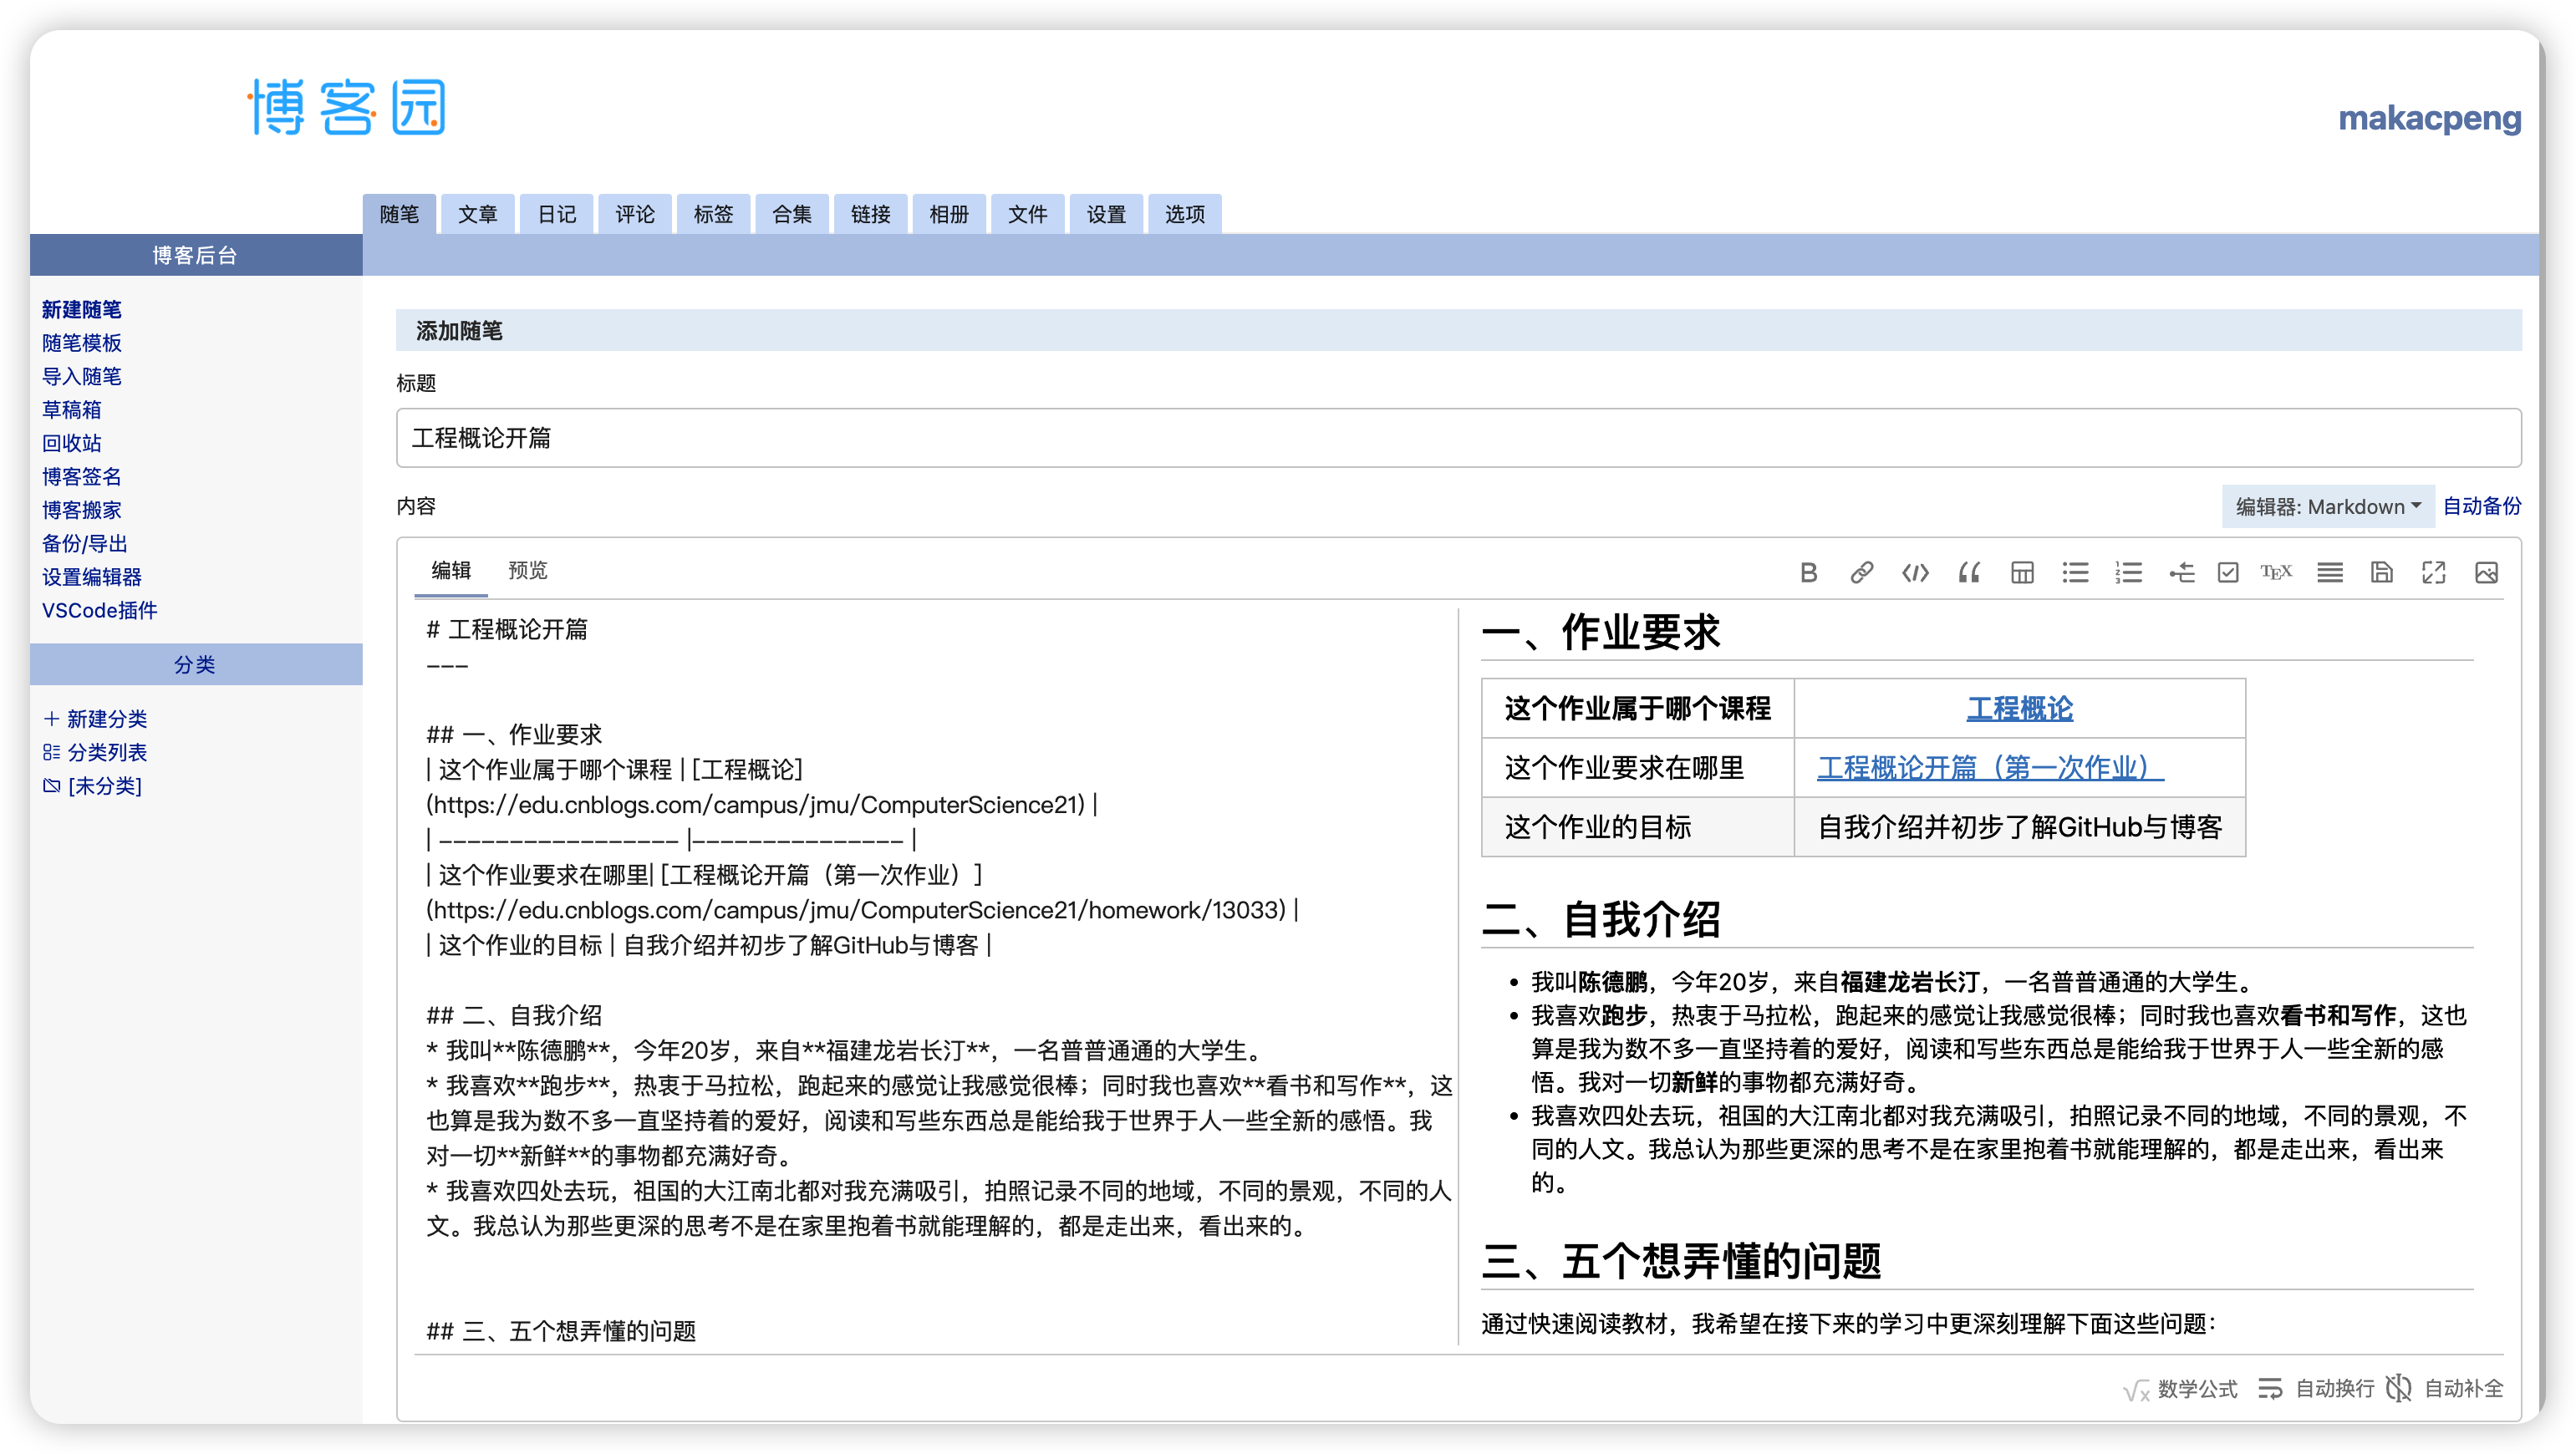Insert a hyperlink via the link icon
This screenshot has width=2576, height=1454.
tap(1861, 572)
